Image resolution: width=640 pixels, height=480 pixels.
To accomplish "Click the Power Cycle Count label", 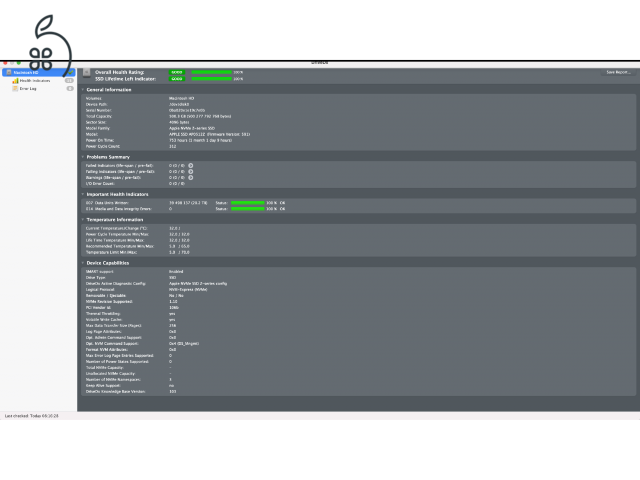I will pos(102,147).
